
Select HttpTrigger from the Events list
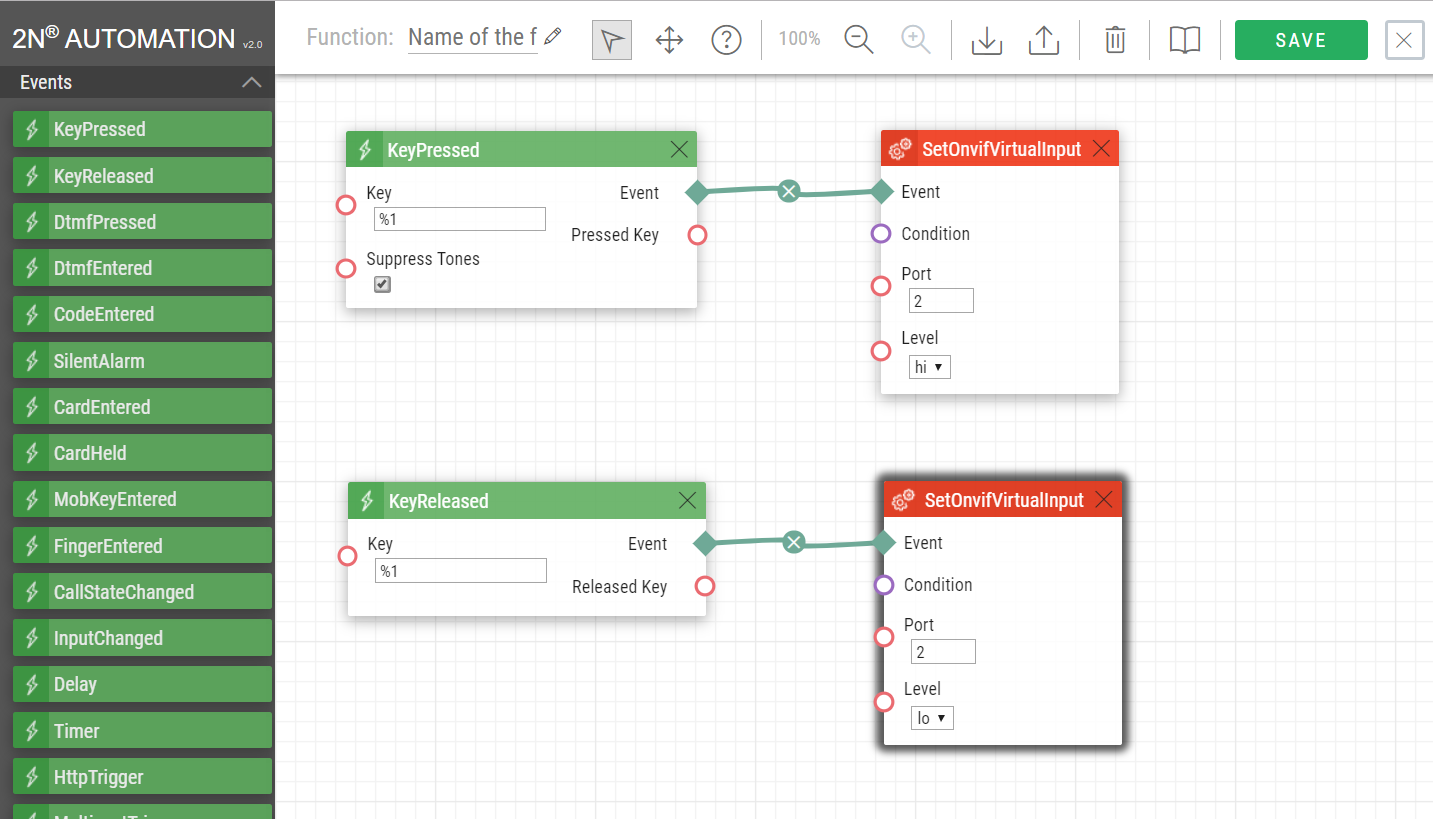(x=142, y=777)
